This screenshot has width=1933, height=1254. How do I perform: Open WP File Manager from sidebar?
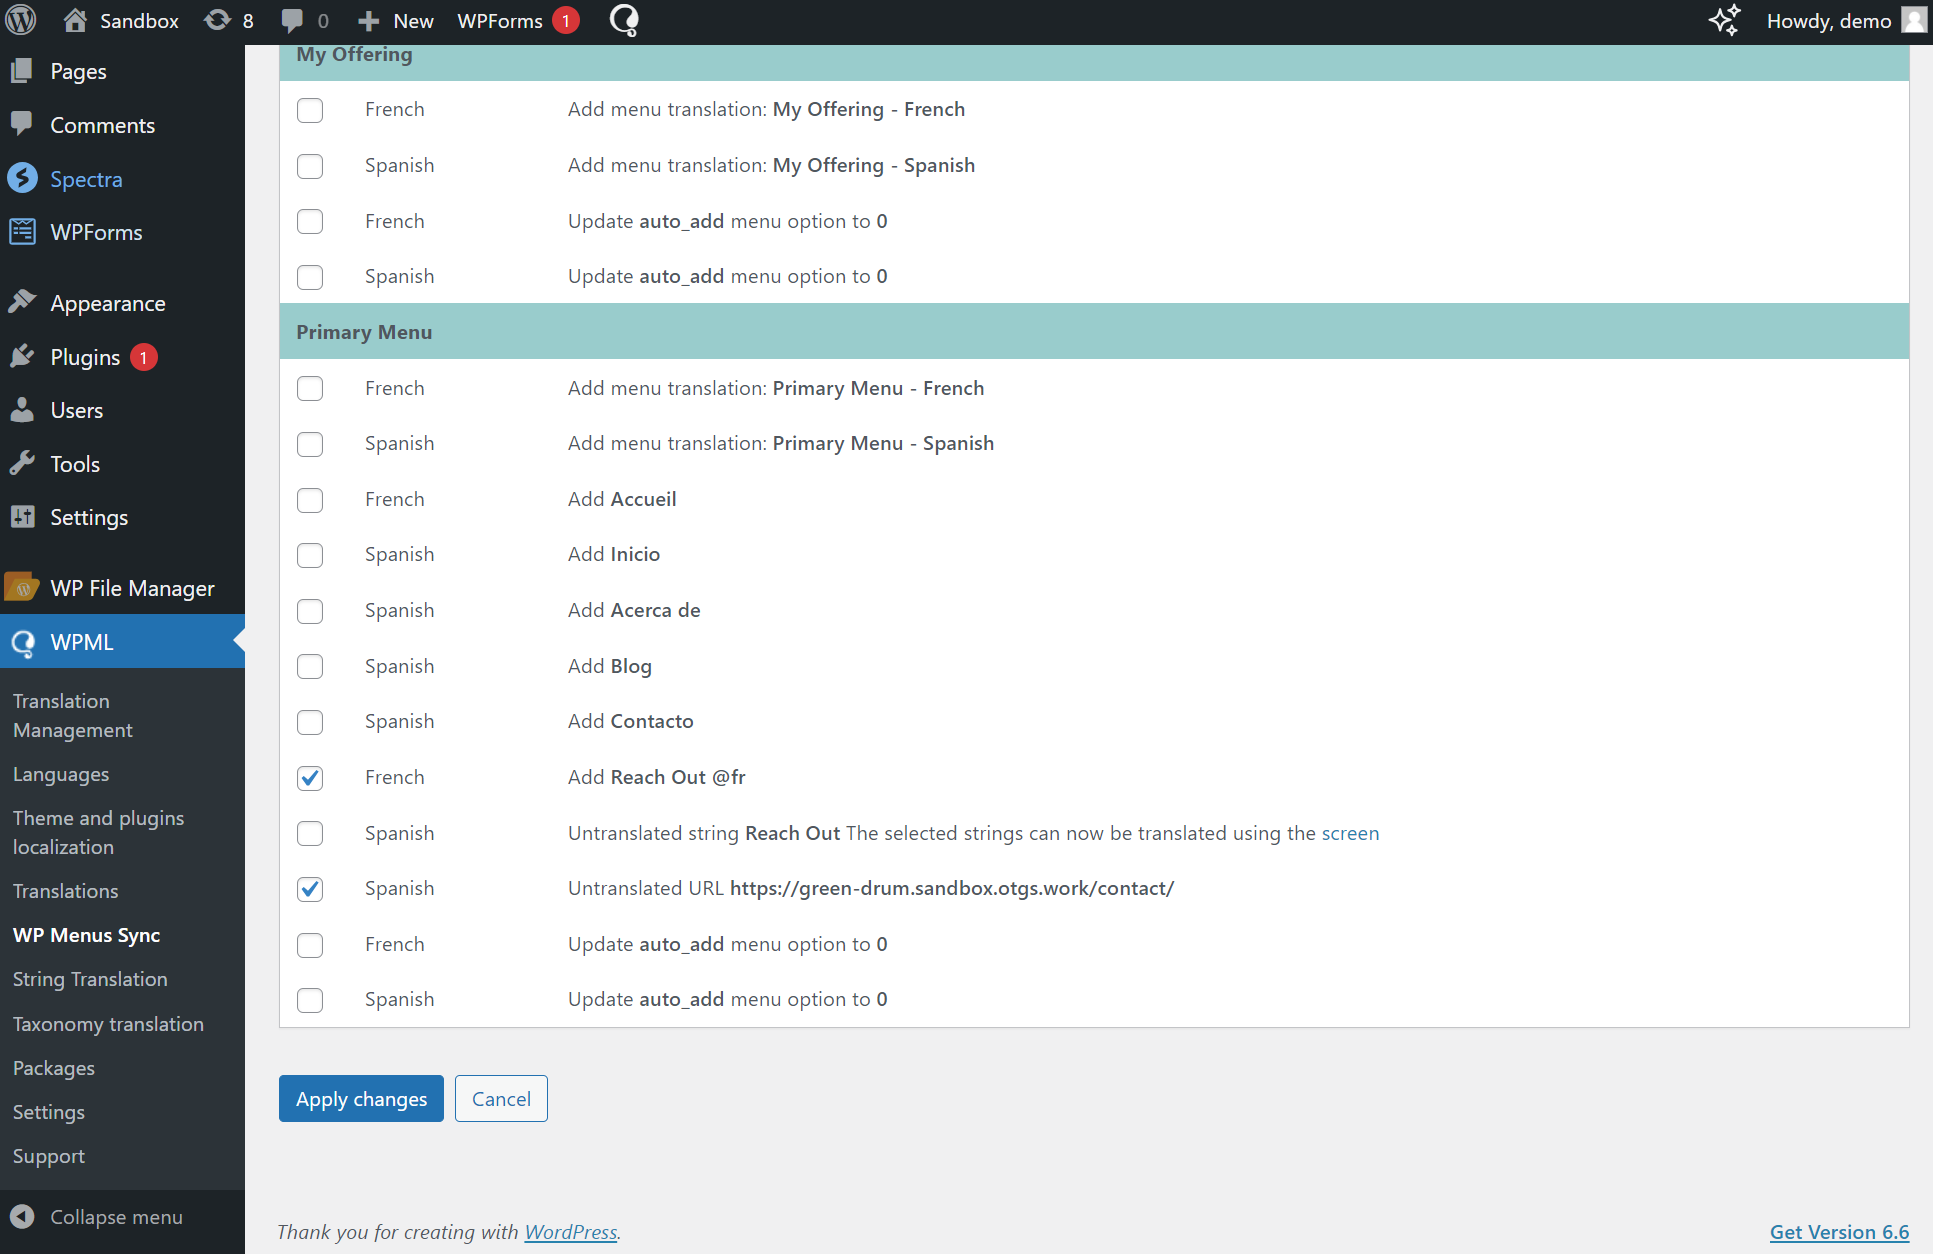(x=132, y=588)
